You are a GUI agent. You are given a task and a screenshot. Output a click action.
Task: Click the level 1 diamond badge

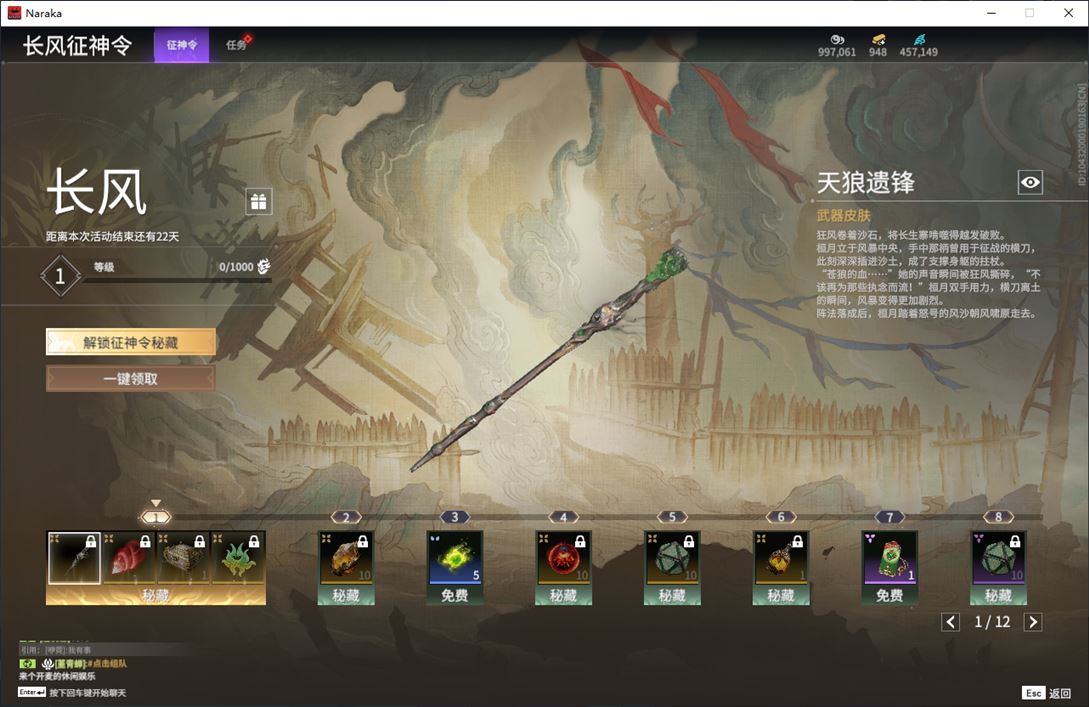tap(60, 276)
